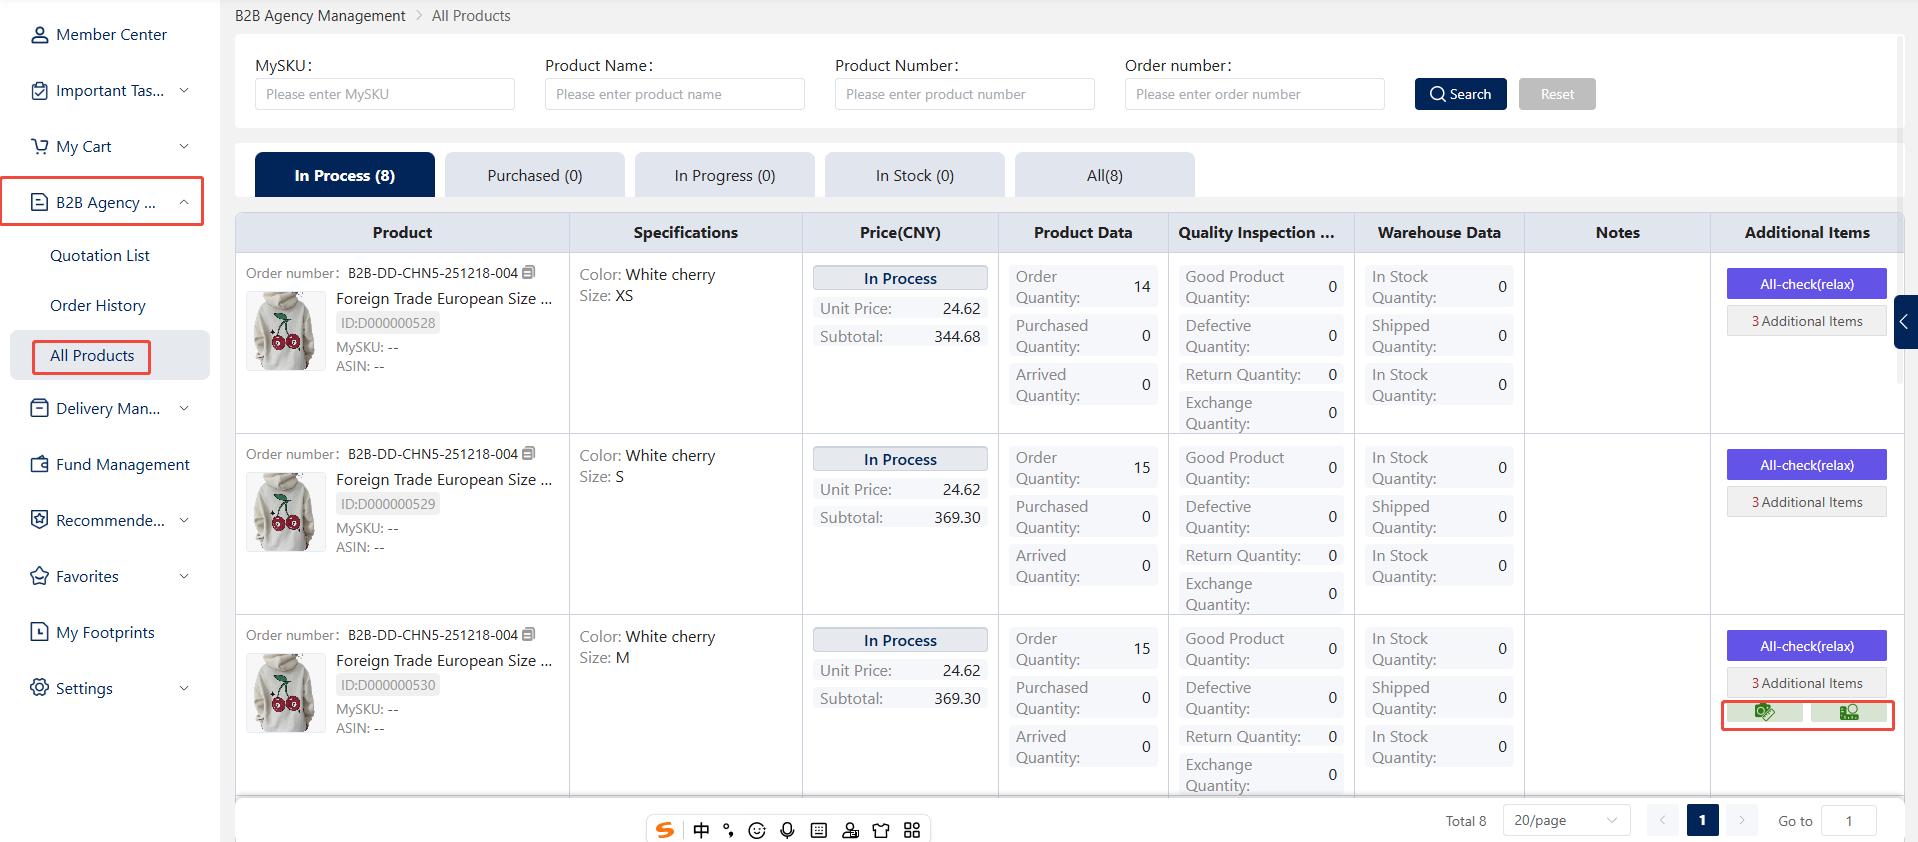
Task: Expand the Settings sidebar section
Action: click(x=110, y=688)
